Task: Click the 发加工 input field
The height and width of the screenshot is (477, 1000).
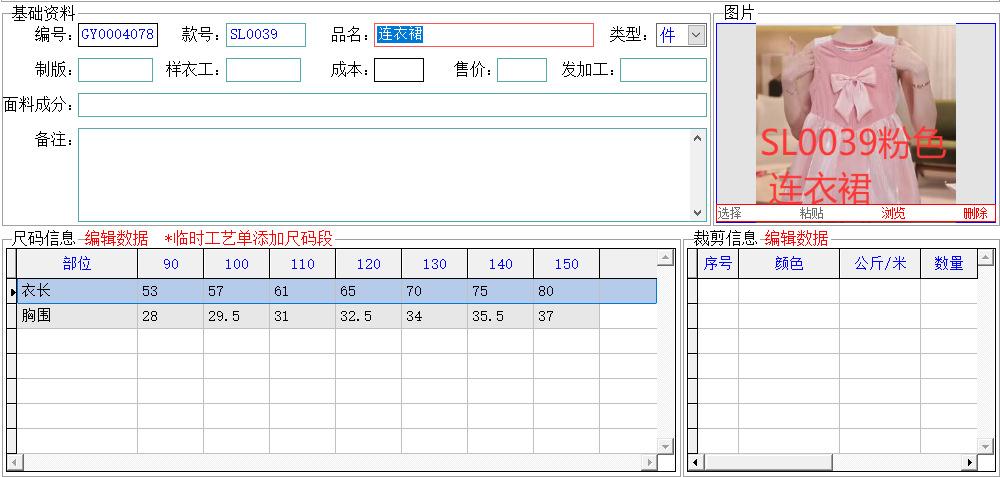Action: click(x=663, y=70)
